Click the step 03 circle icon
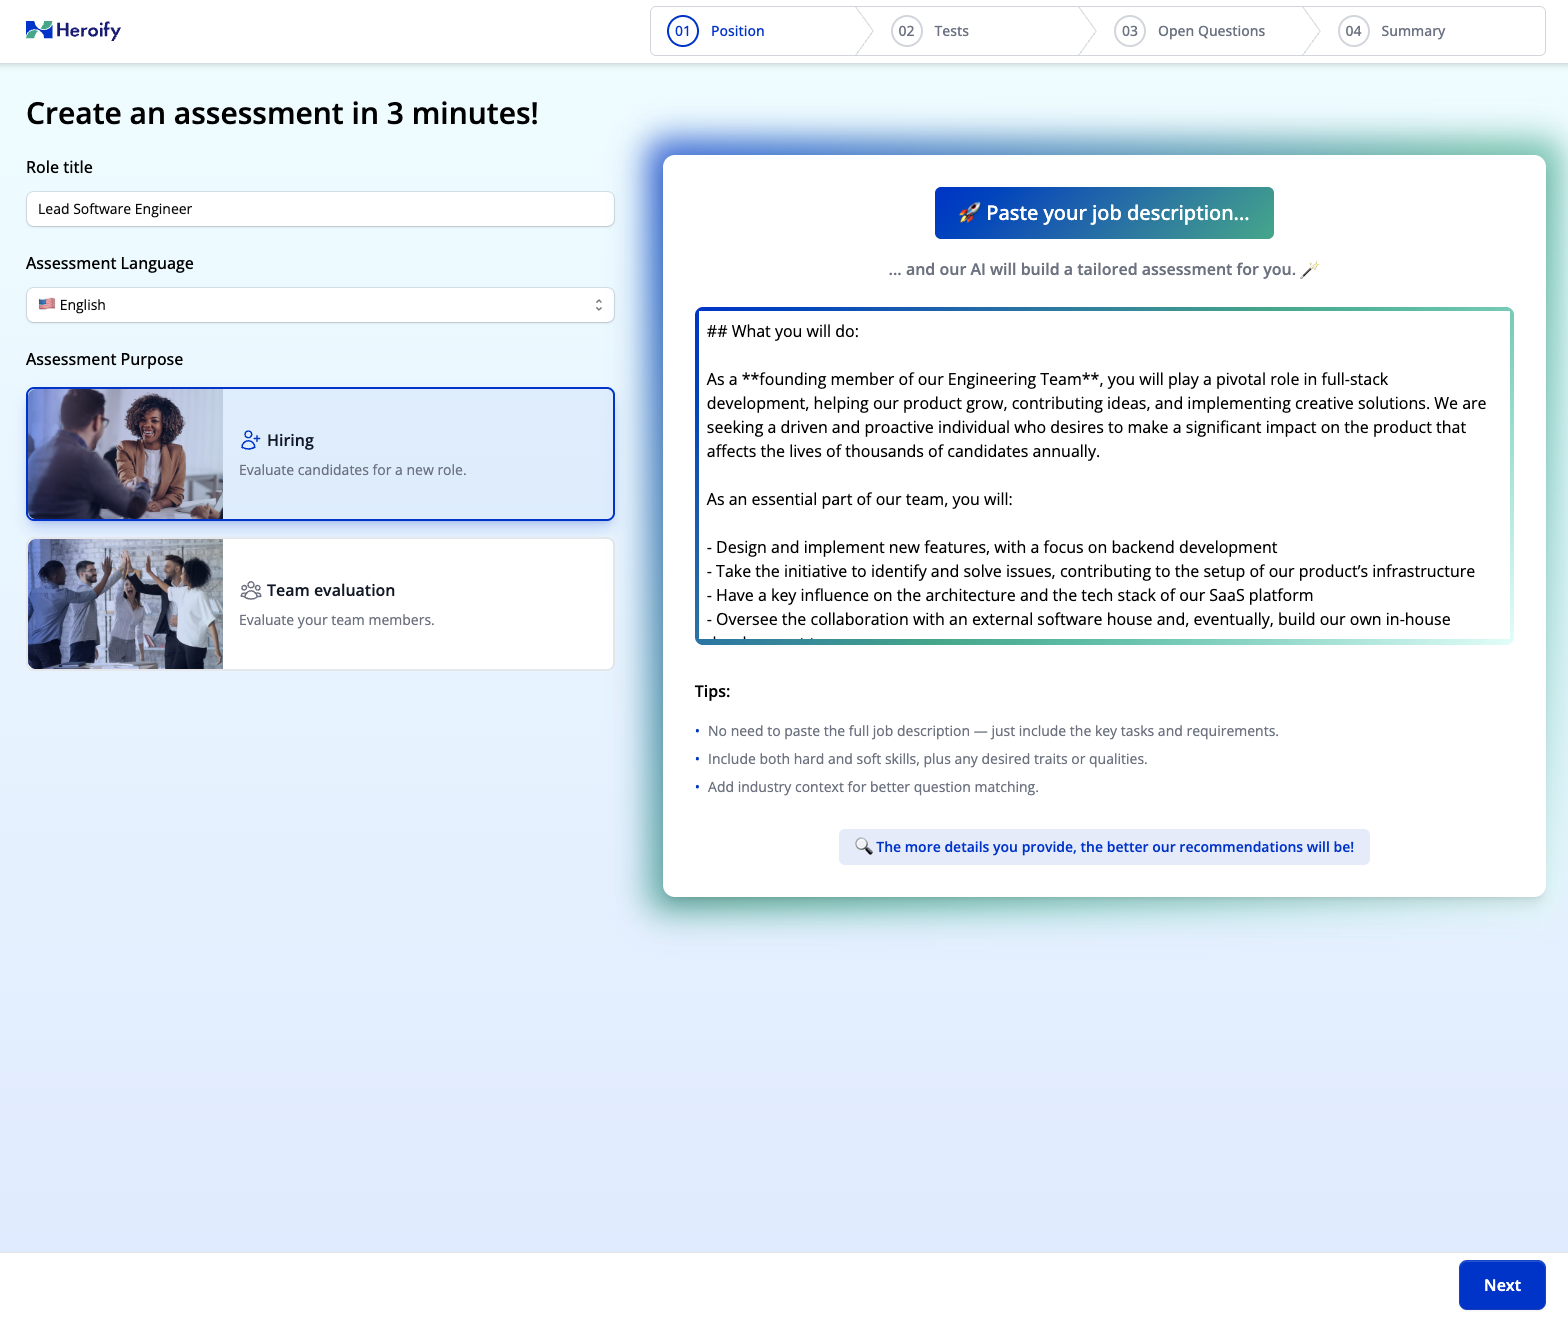Viewport: 1568px width, 1317px height. [1129, 31]
